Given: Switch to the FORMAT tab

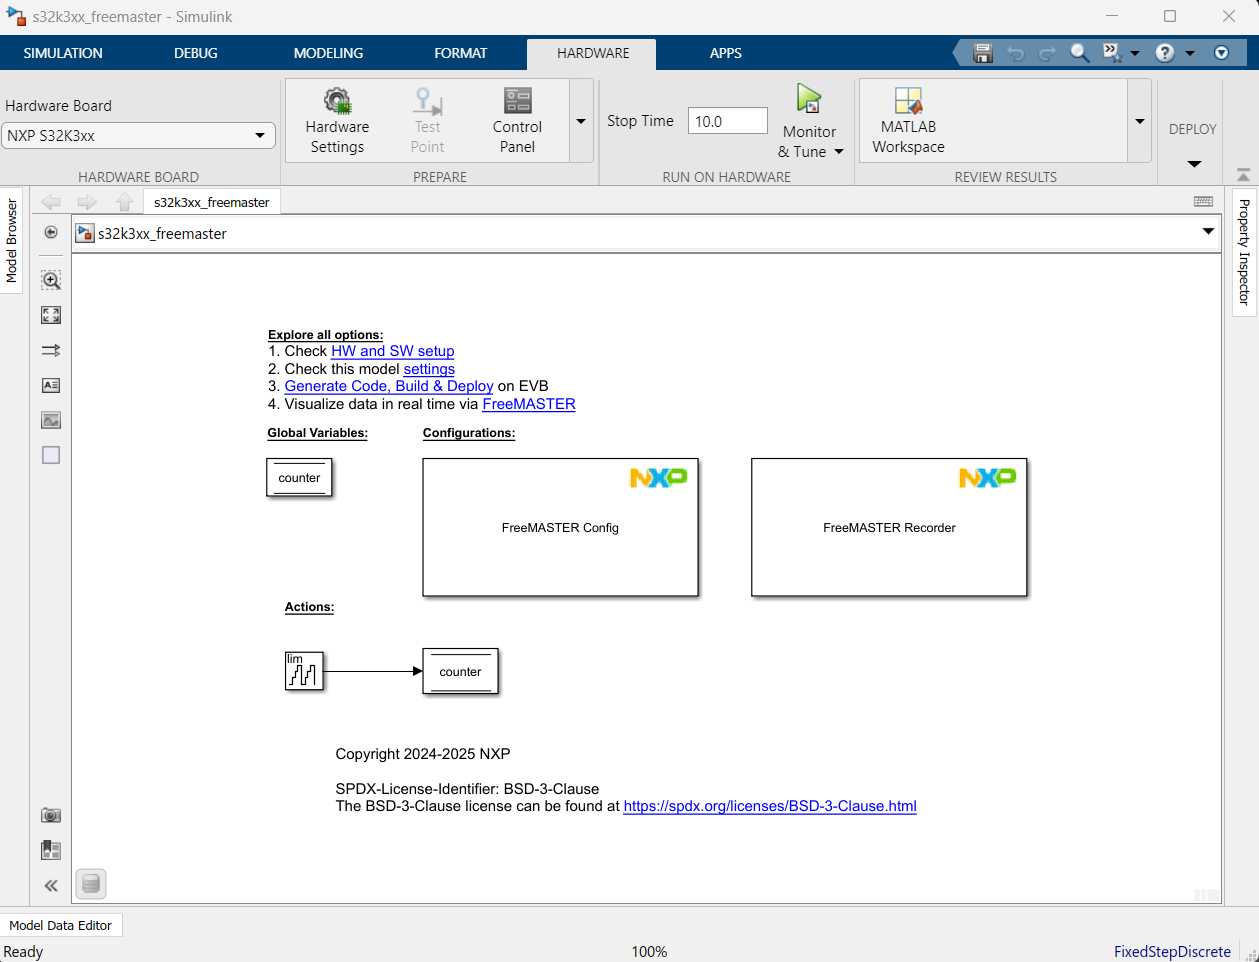Looking at the screenshot, I should point(461,53).
